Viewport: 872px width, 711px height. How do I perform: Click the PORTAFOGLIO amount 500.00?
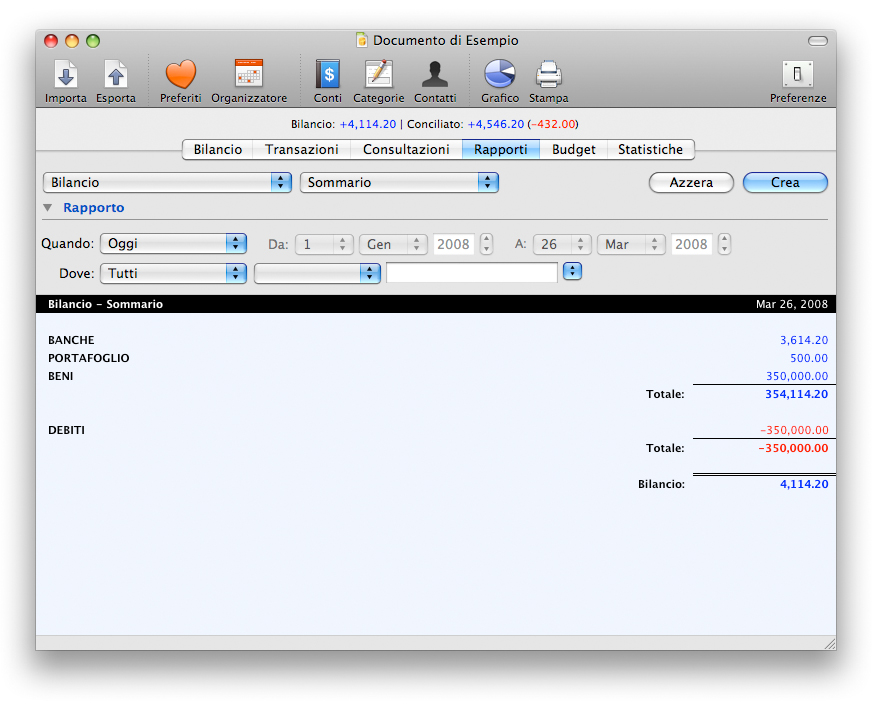click(x=809, y=358)
